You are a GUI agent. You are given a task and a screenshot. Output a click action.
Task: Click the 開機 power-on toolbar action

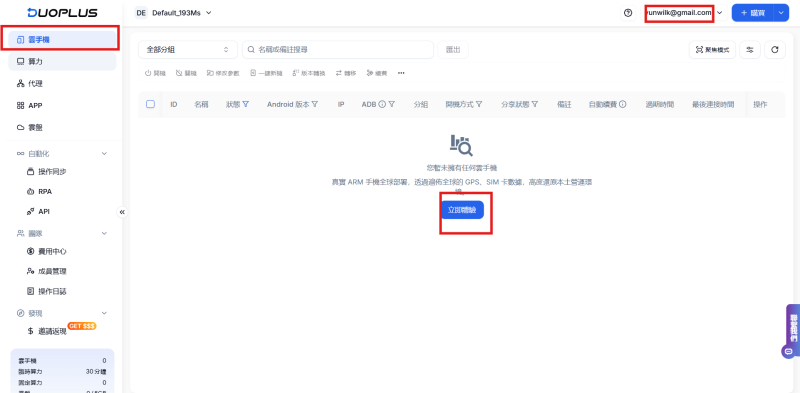coord(156,73)
